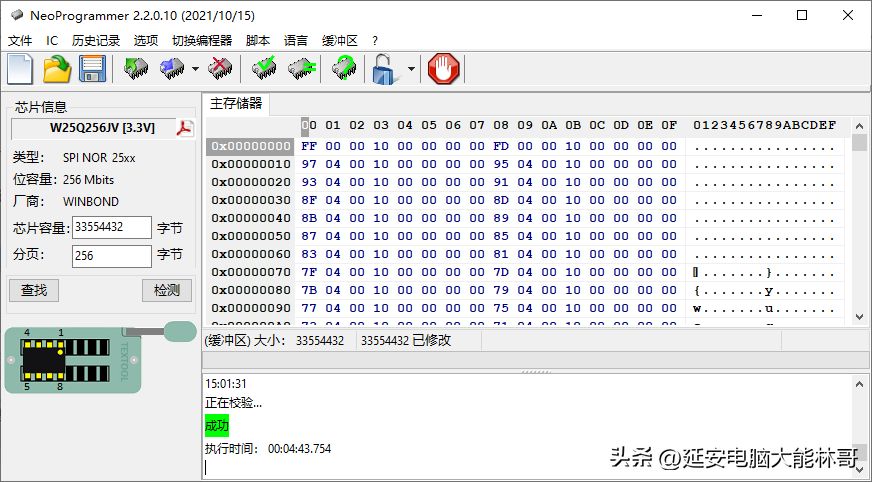Open the chip datasheet PDF icon

pos(185,128)
